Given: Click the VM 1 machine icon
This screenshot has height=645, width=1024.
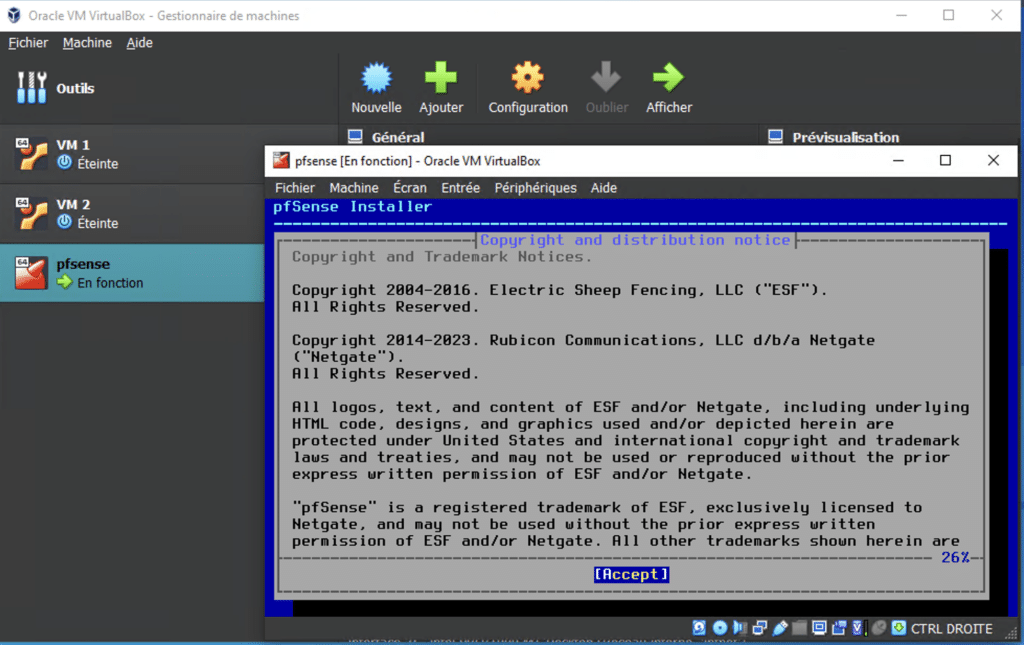Looking at the screenshot, I should click(31, 154).
